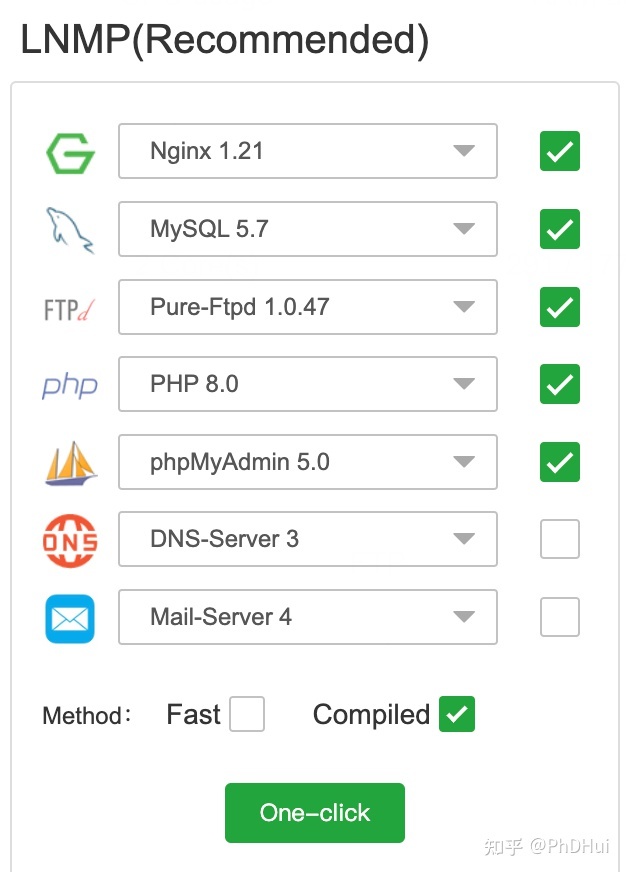Click the One-click install button

click(315, 813)
